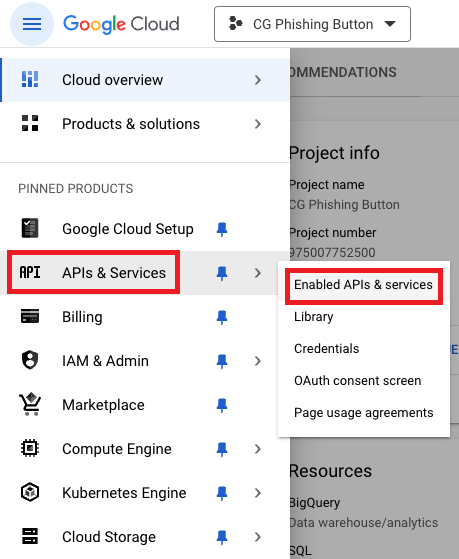
Task: Open the Products & solutions label
Action: pyautogui.click(x=131, y=124)
